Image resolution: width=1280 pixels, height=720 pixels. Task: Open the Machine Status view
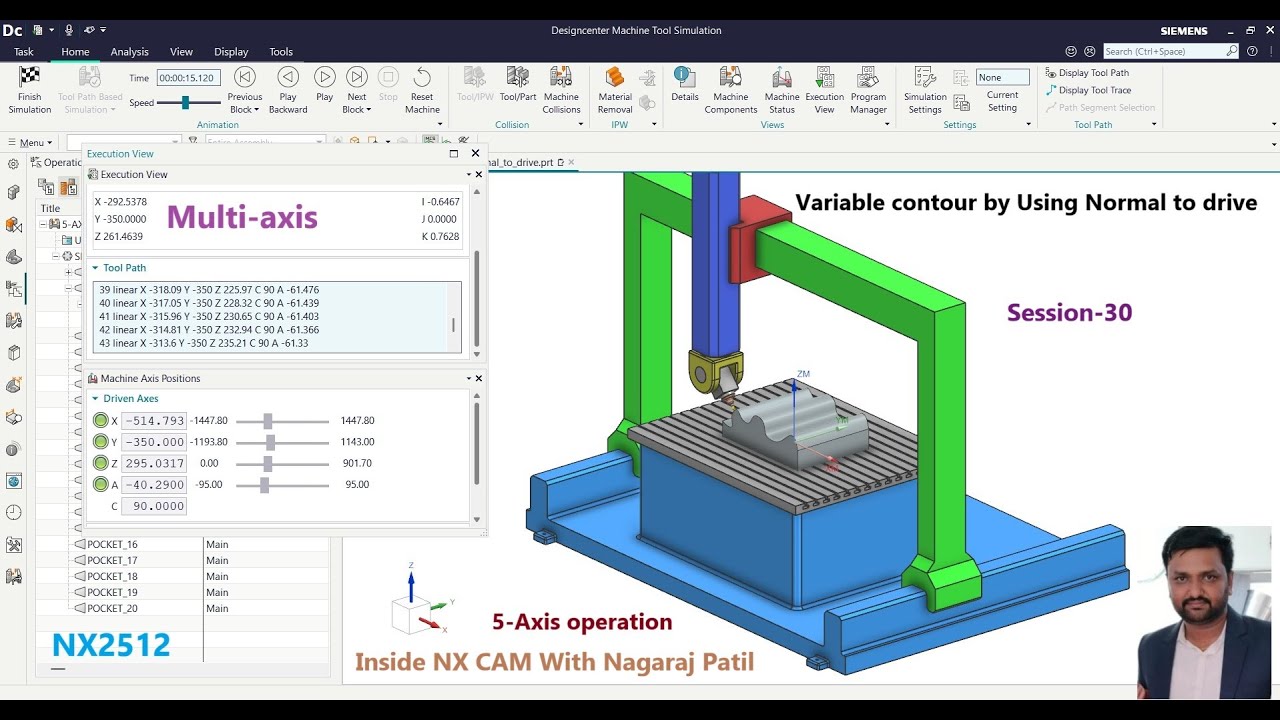[x=782, y=90]
